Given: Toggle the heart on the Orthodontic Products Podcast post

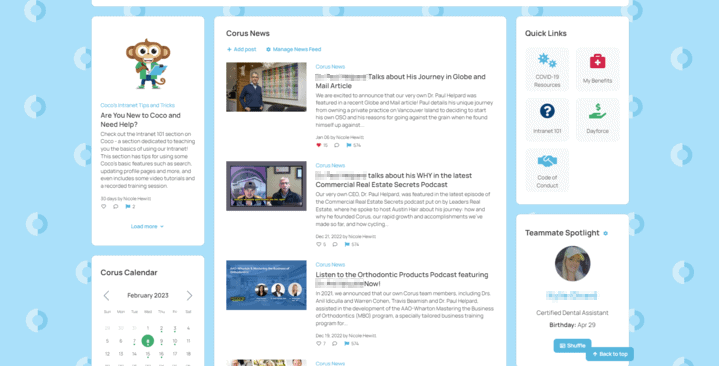Looking at the screenshot, I should pos(319,344).
